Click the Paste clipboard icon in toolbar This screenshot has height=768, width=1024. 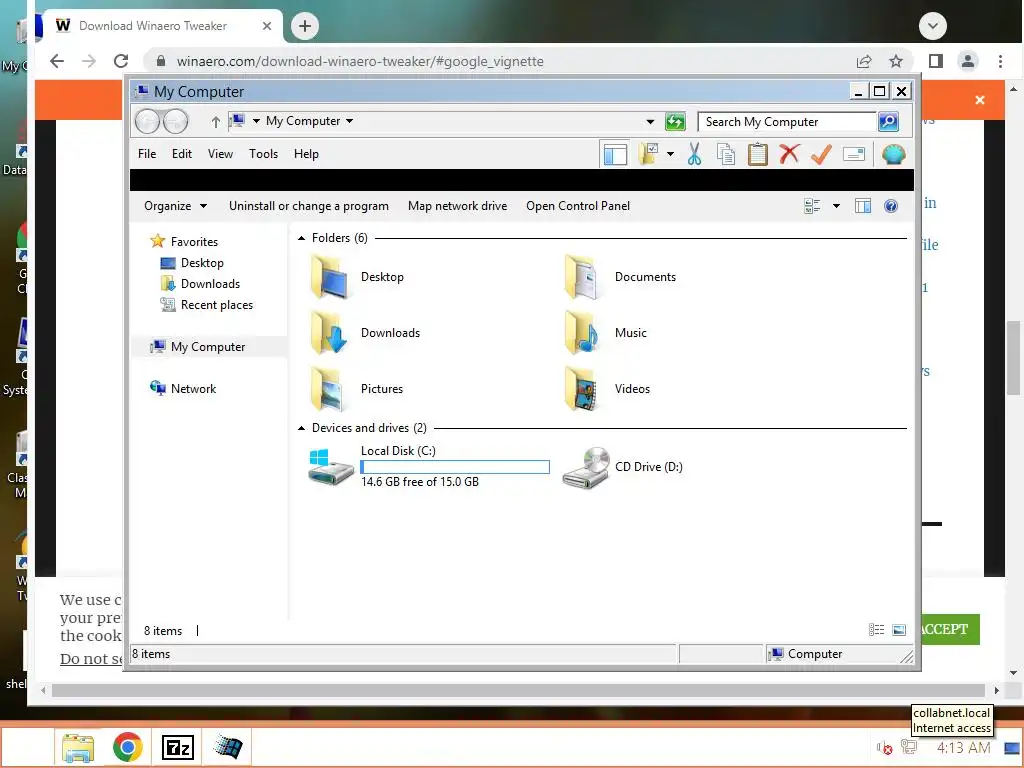758,154
